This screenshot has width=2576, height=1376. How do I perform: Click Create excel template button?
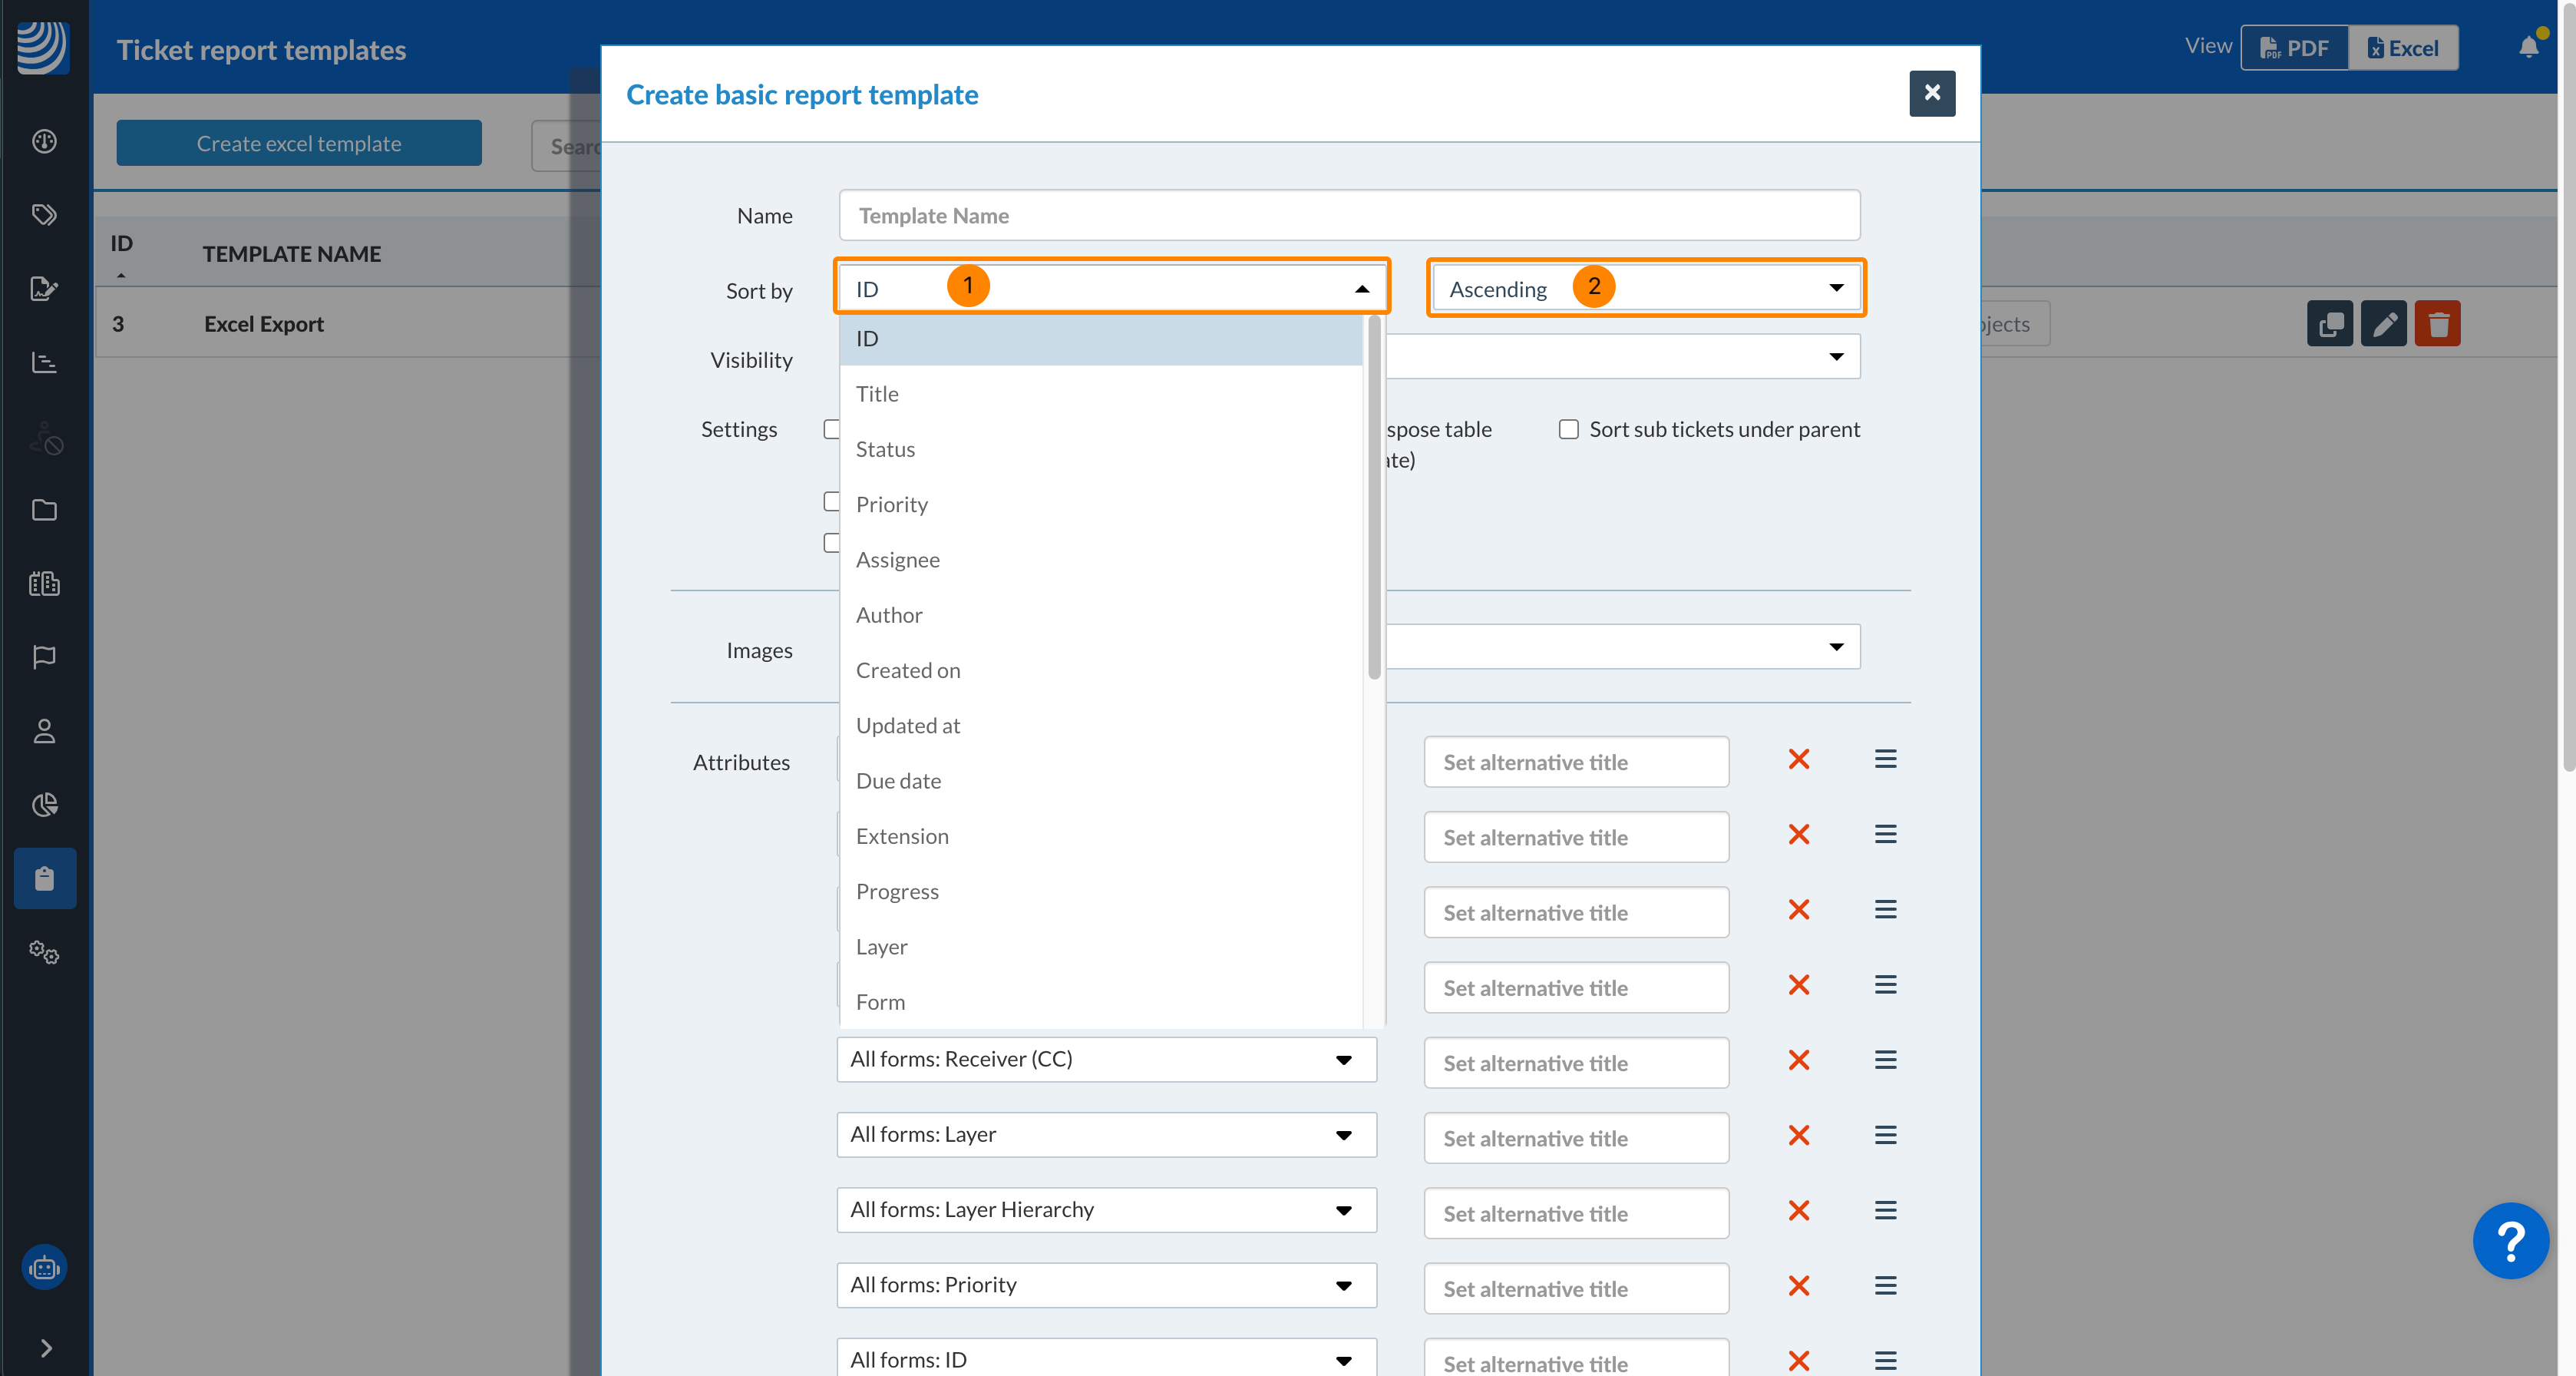click(299, 143)
